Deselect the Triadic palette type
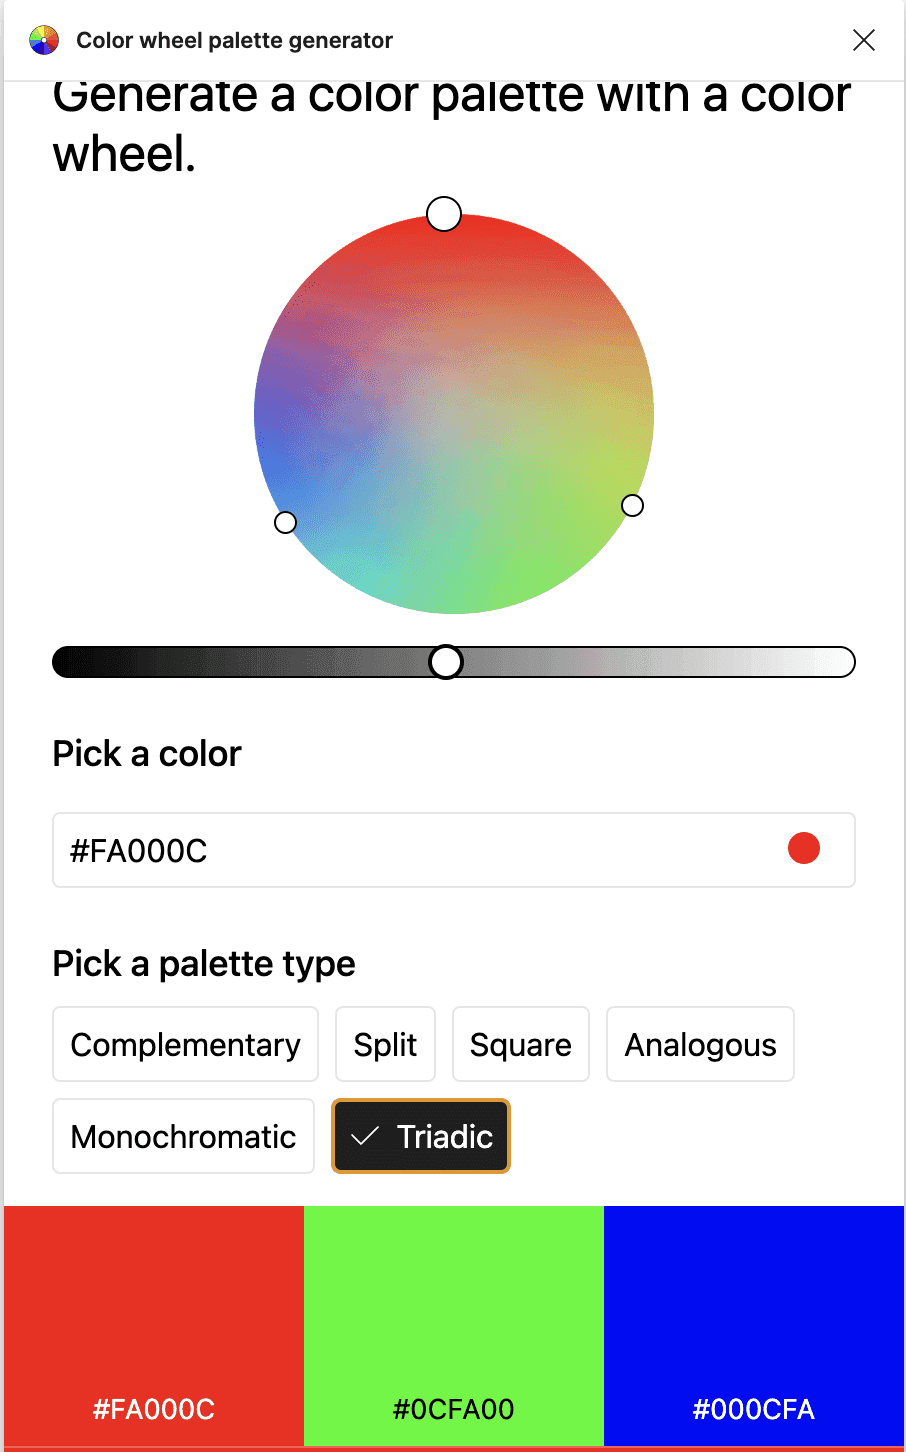The width and height of the screenshot is (906, 1452). click(420, 1136)
